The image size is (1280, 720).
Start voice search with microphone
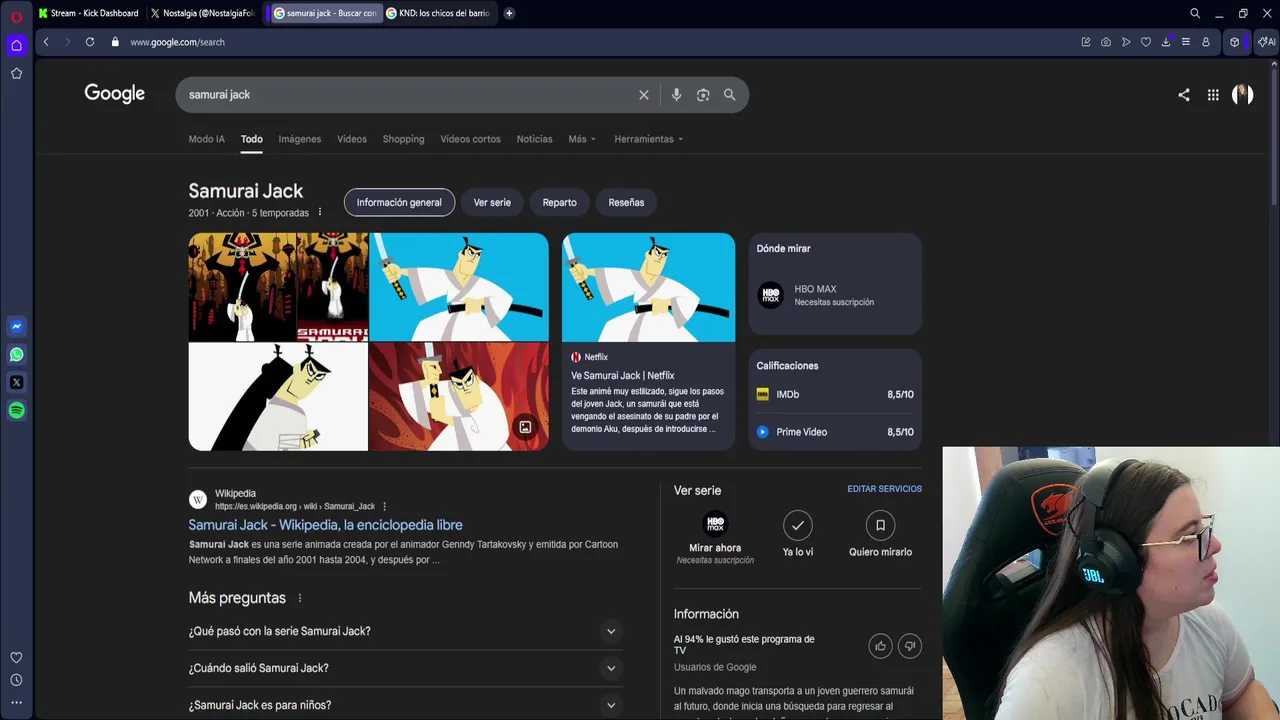click(x=676, y=95)
